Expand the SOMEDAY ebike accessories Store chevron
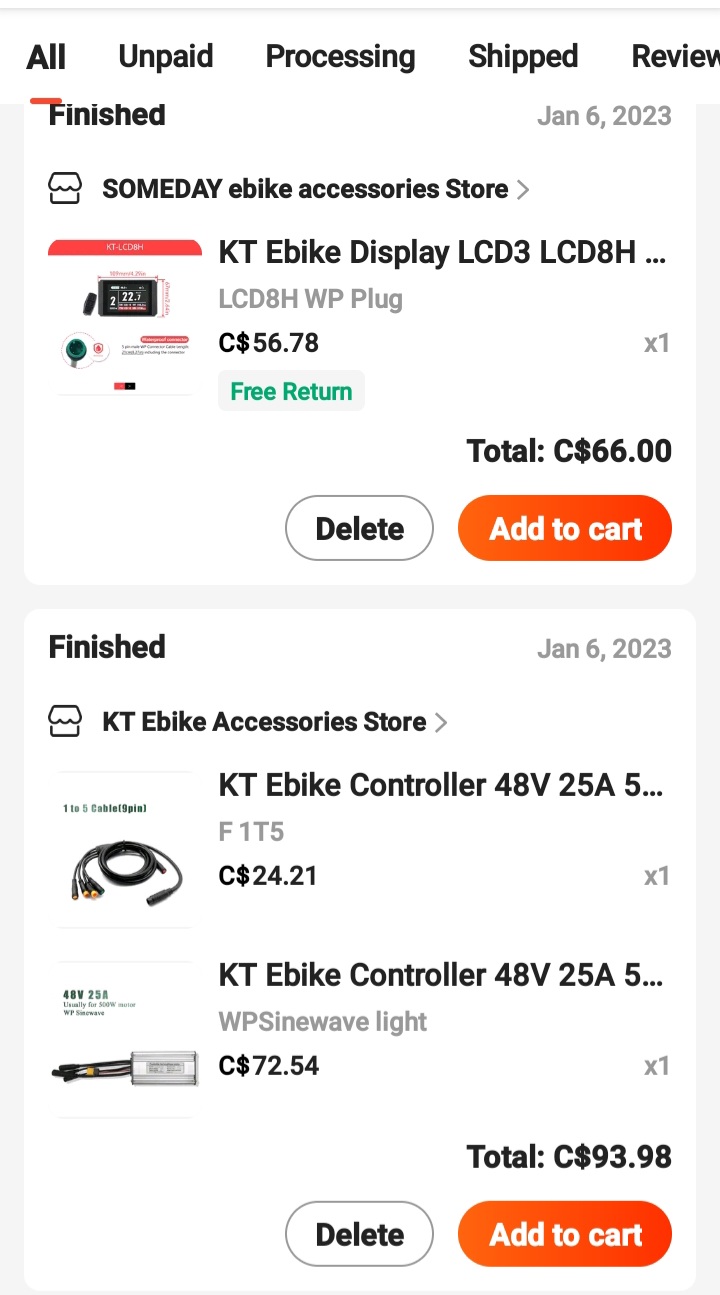This screenshot has height=1295, width=720. tap(523, 188)
